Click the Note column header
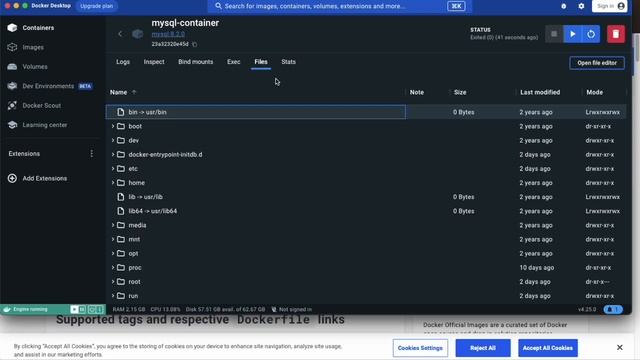The image size is (640, 360). [x=417, y=92]
